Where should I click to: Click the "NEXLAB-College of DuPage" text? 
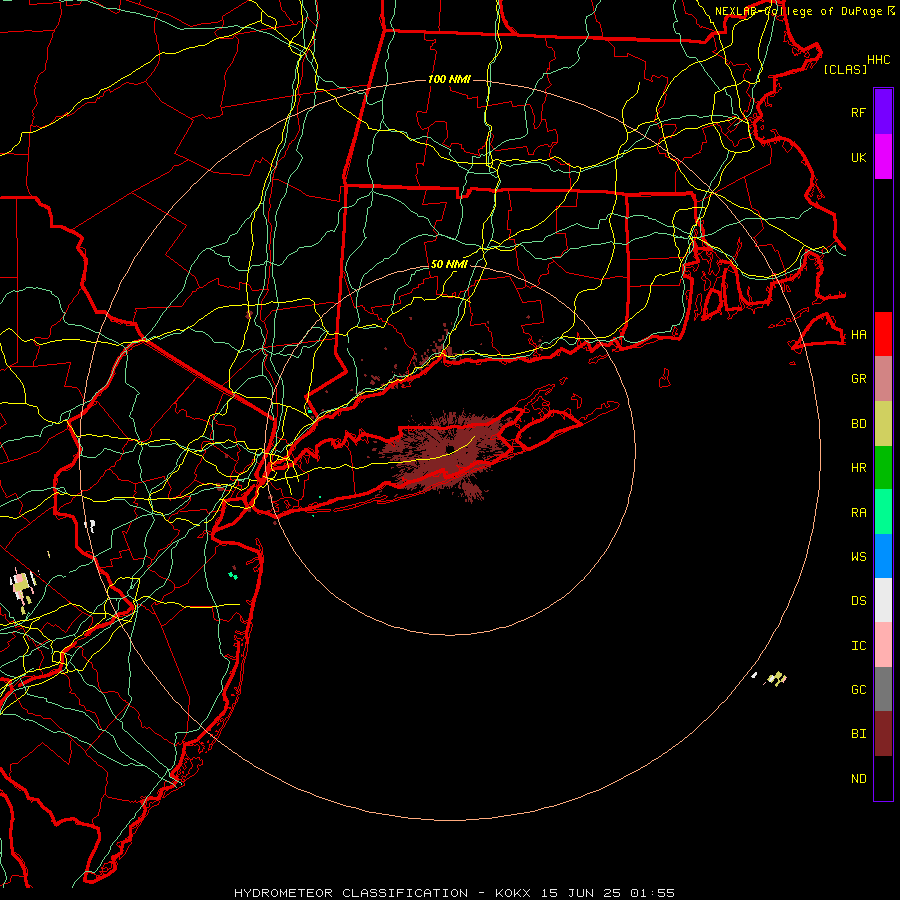click(x=798, y=11)
